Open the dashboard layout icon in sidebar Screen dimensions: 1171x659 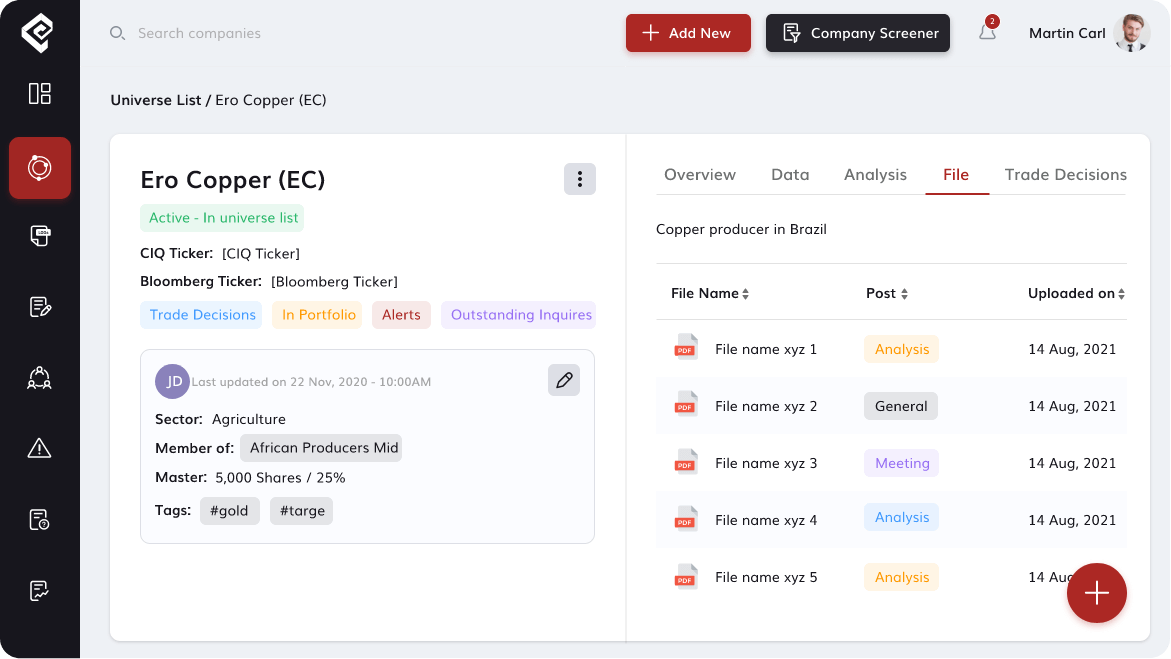(40, 93)
